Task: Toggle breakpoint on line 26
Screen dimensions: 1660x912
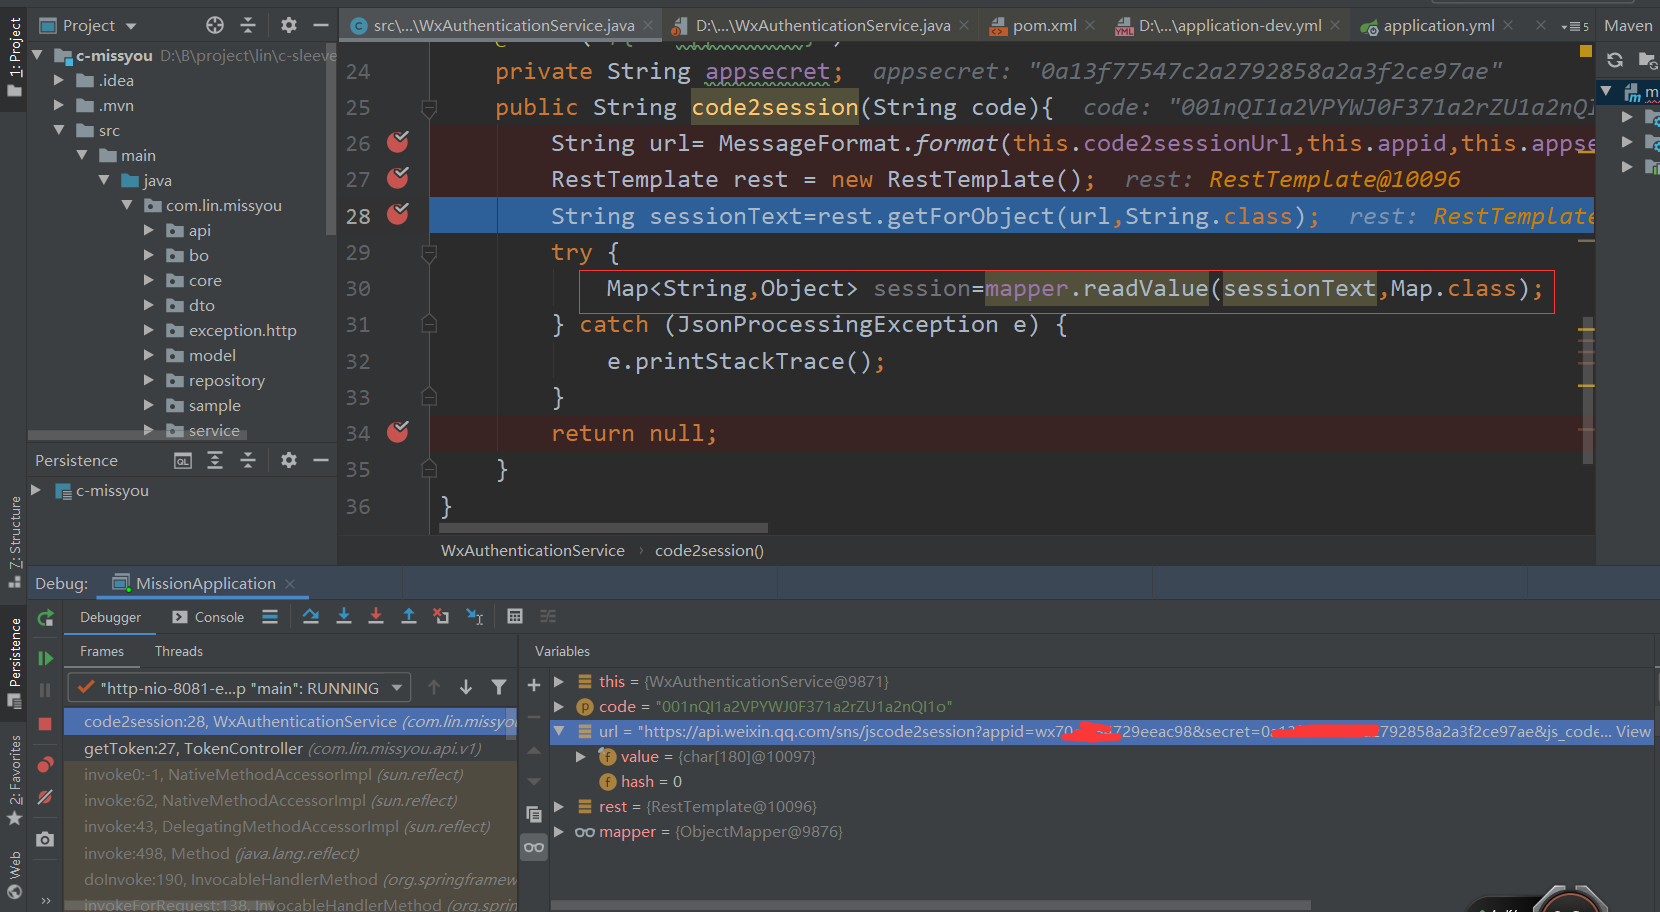Action: [398, 142]
